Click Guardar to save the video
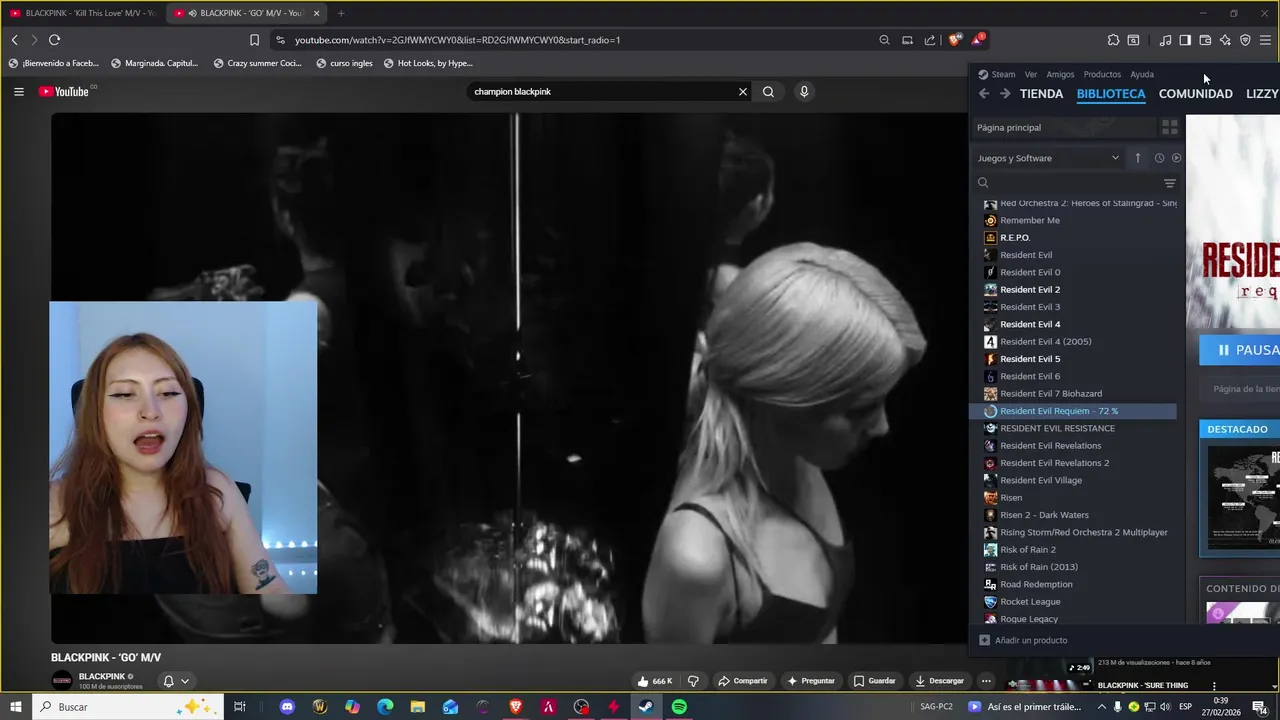Image resolution: width=1280 pixels, height=720 pixels. (874, 681)
